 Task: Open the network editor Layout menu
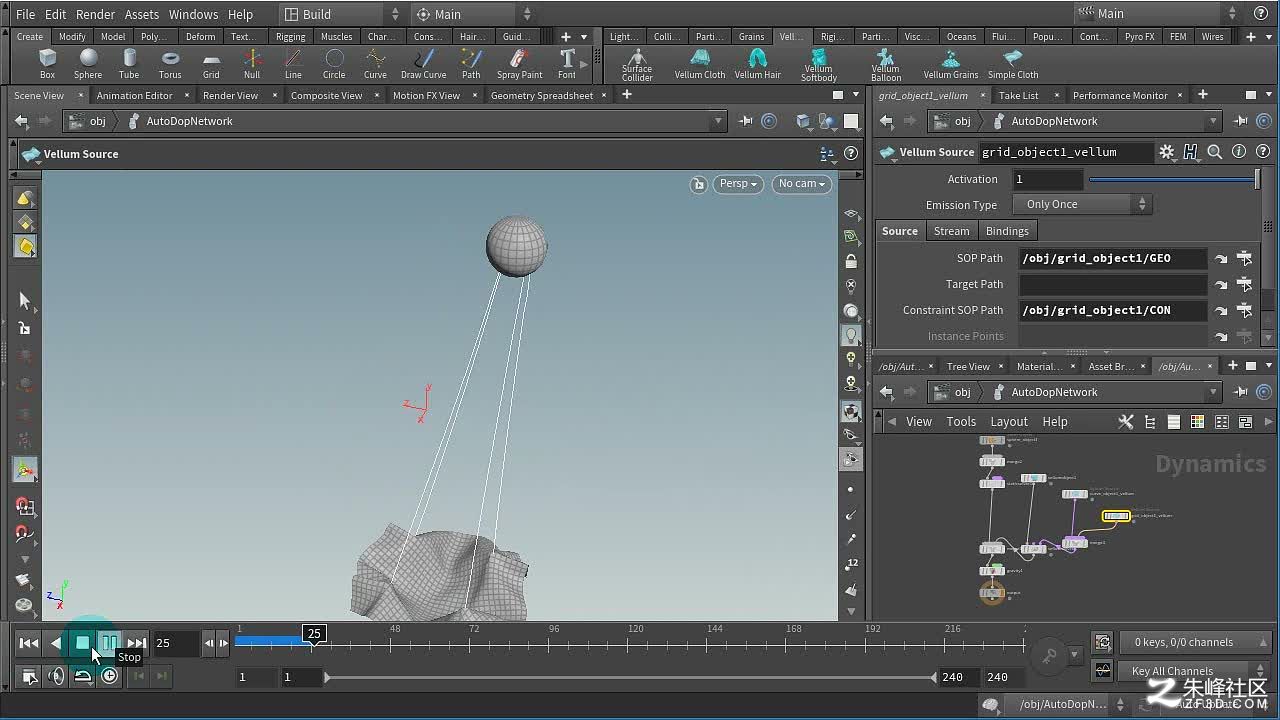pos(1008,422)
